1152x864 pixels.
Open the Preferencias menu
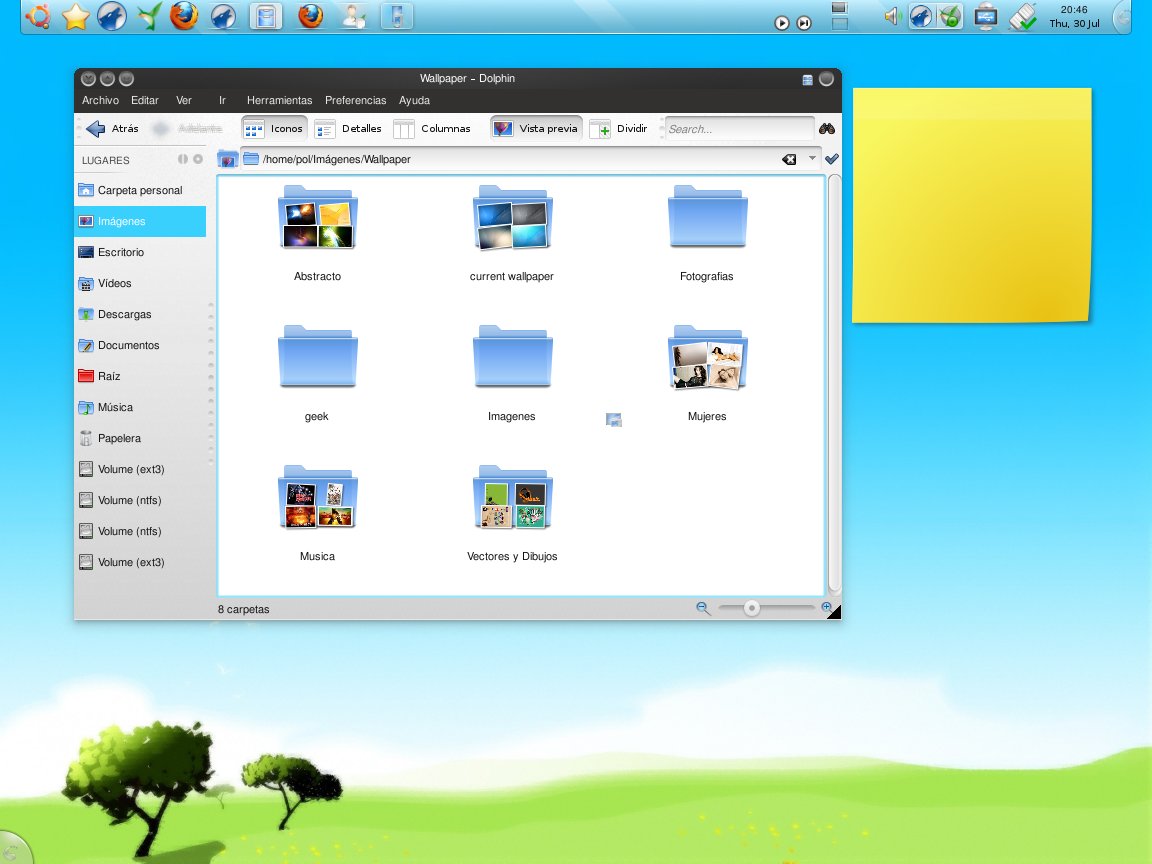tap(356, 100)
